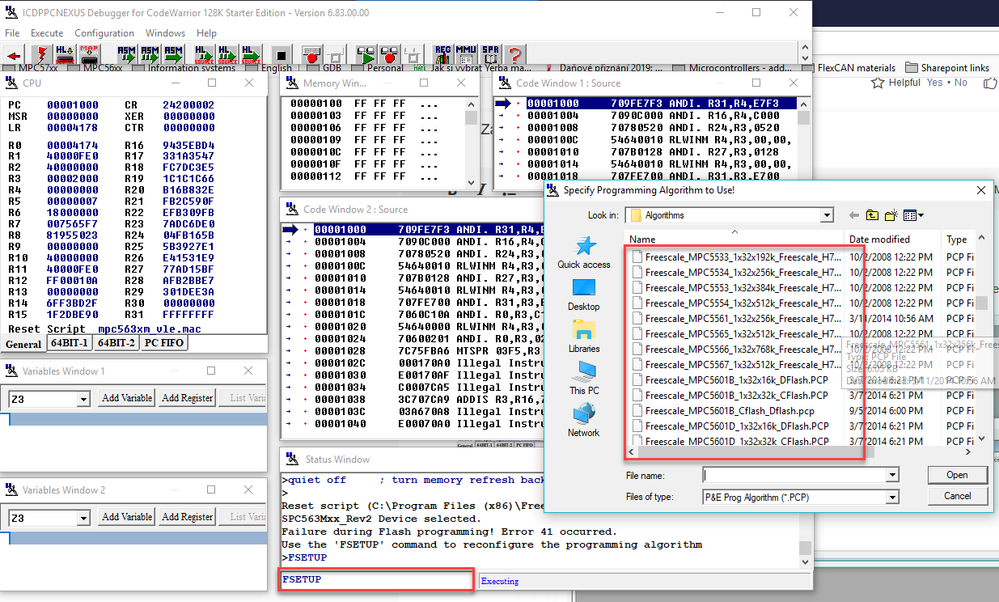Click the red question mark help icon
Screen dimensions: 999x602
(515, 55)
